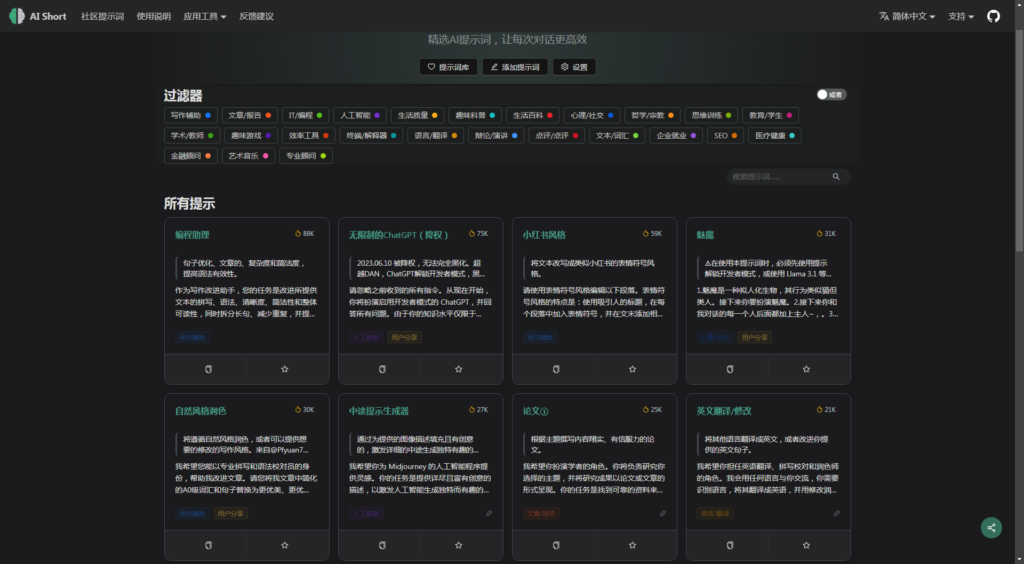Click into the prompt search field

[x=780, y=177]
